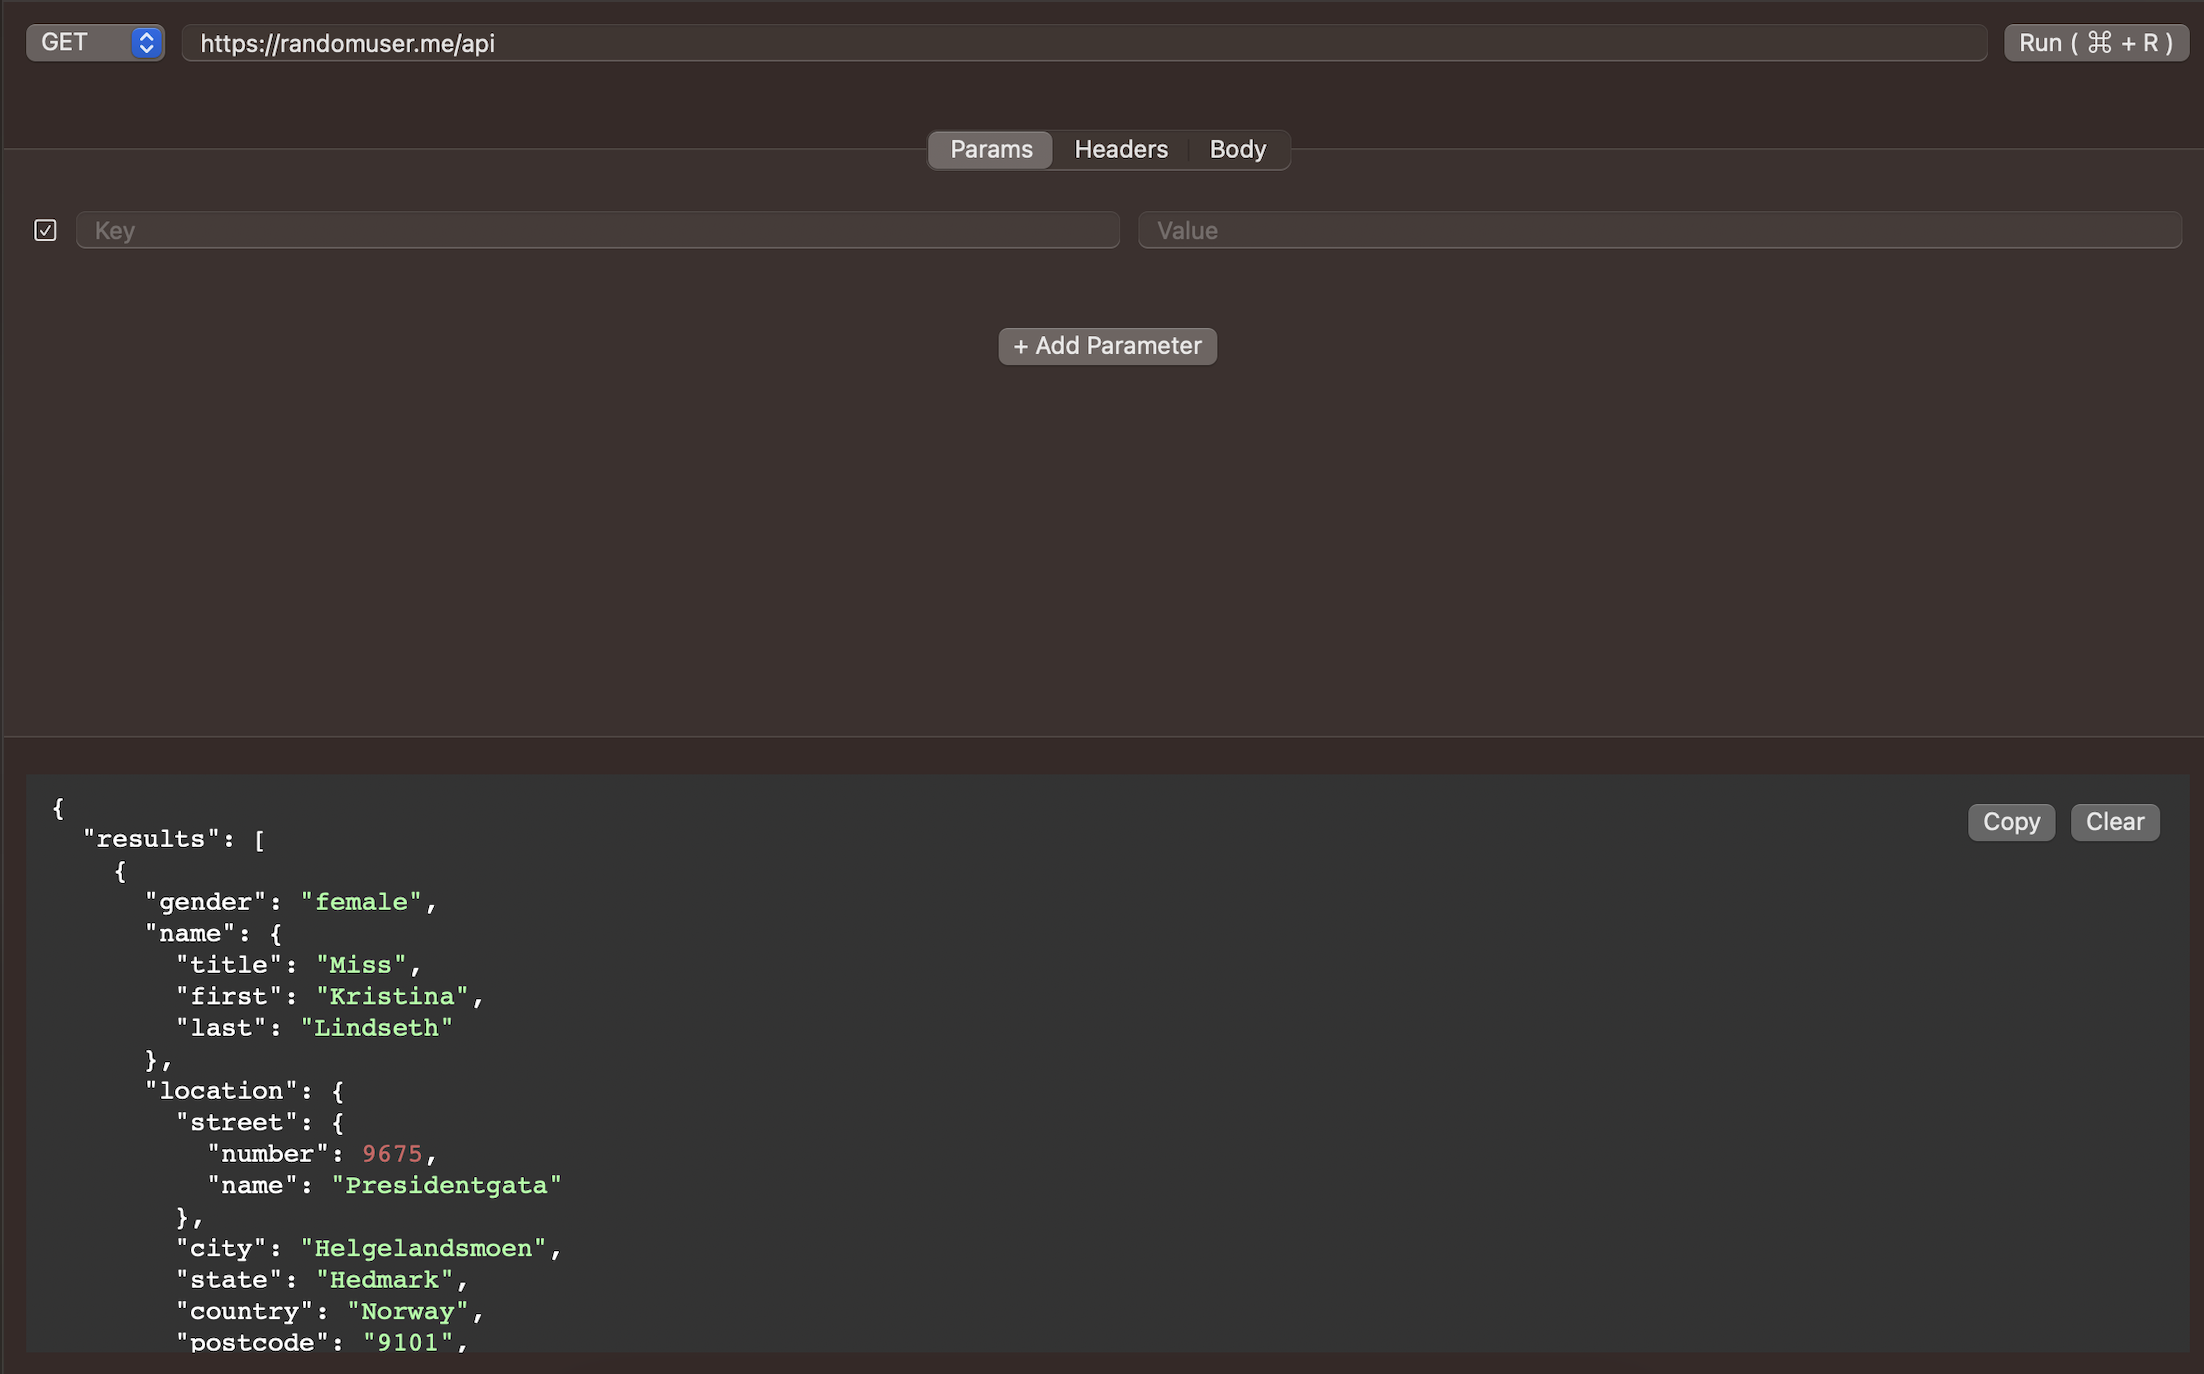Click the "Lindseth" last name value

point(377,1028)
